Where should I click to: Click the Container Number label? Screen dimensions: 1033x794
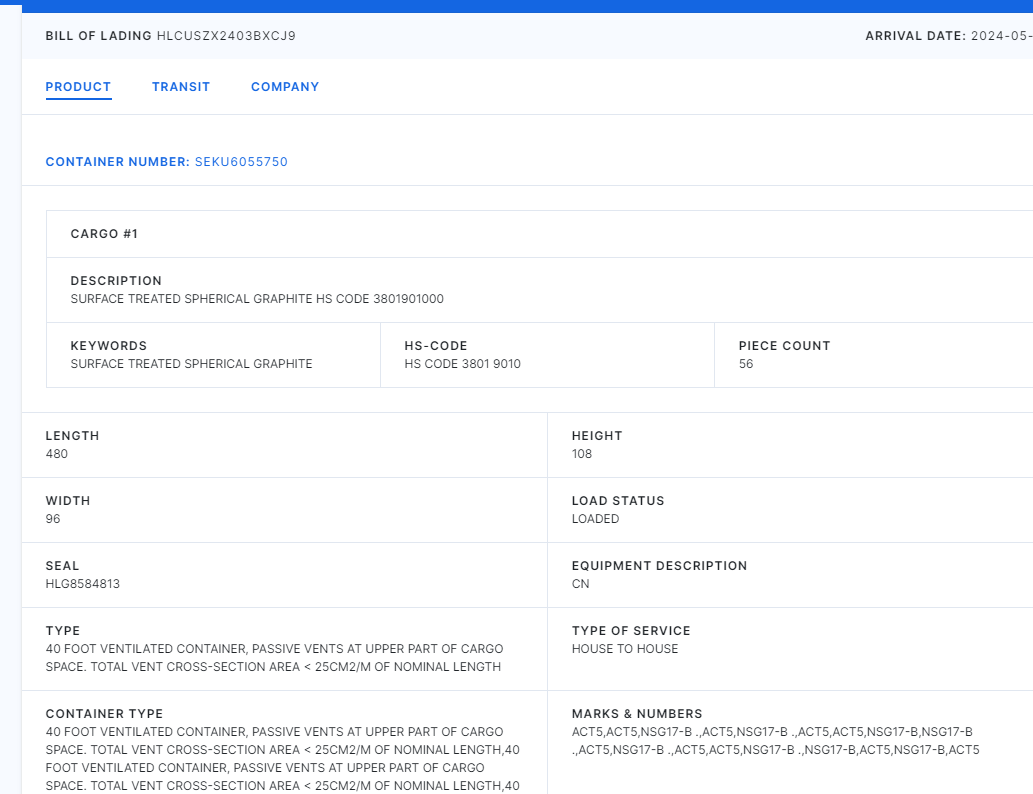click(x=117, y=162)
